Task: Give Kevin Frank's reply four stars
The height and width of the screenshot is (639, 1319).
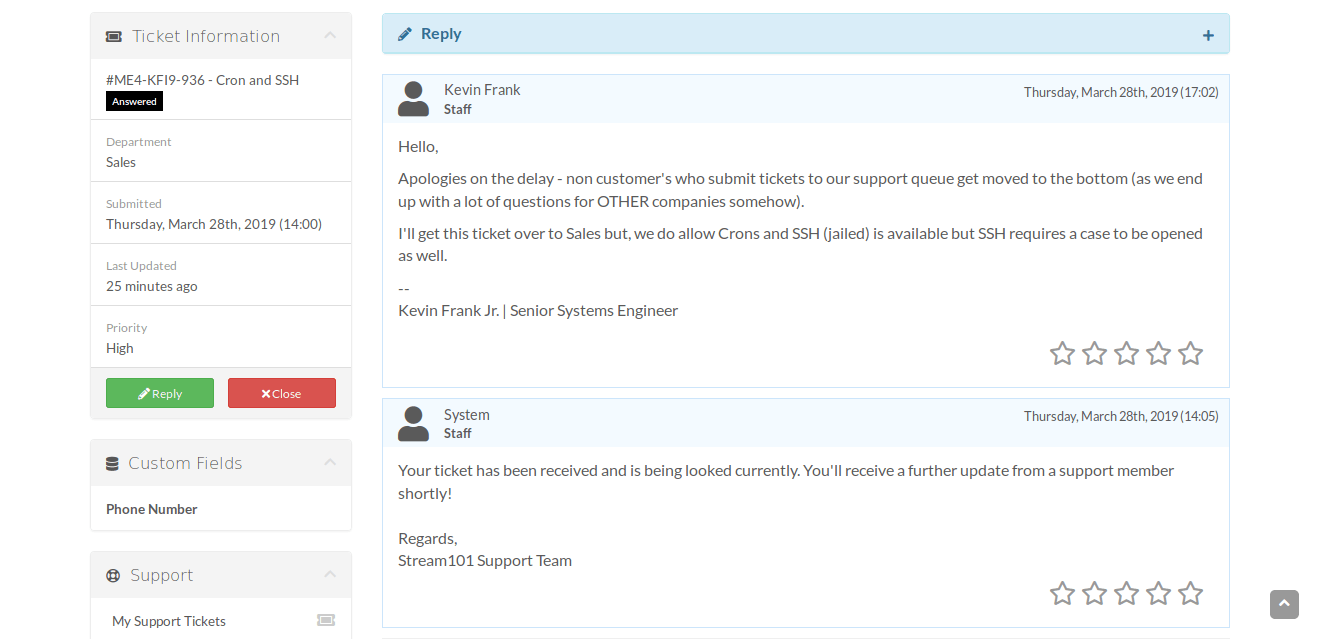Action: (x=1158, y=353)
